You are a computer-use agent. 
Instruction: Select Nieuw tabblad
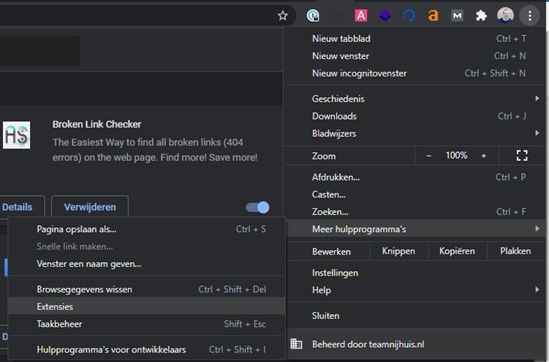(x=416, y=39)
